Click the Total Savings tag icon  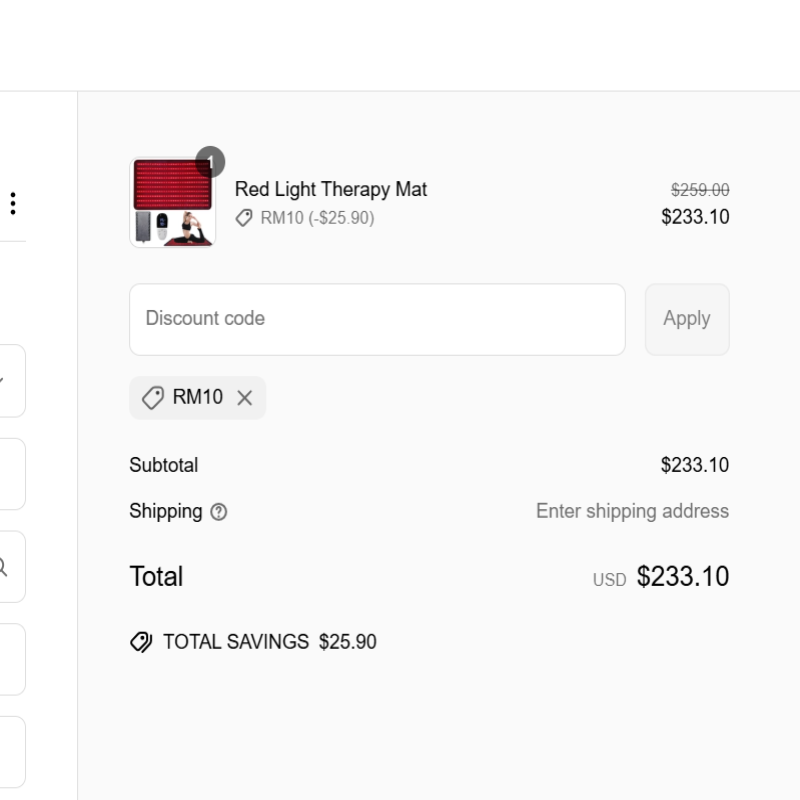click(141, 642)
